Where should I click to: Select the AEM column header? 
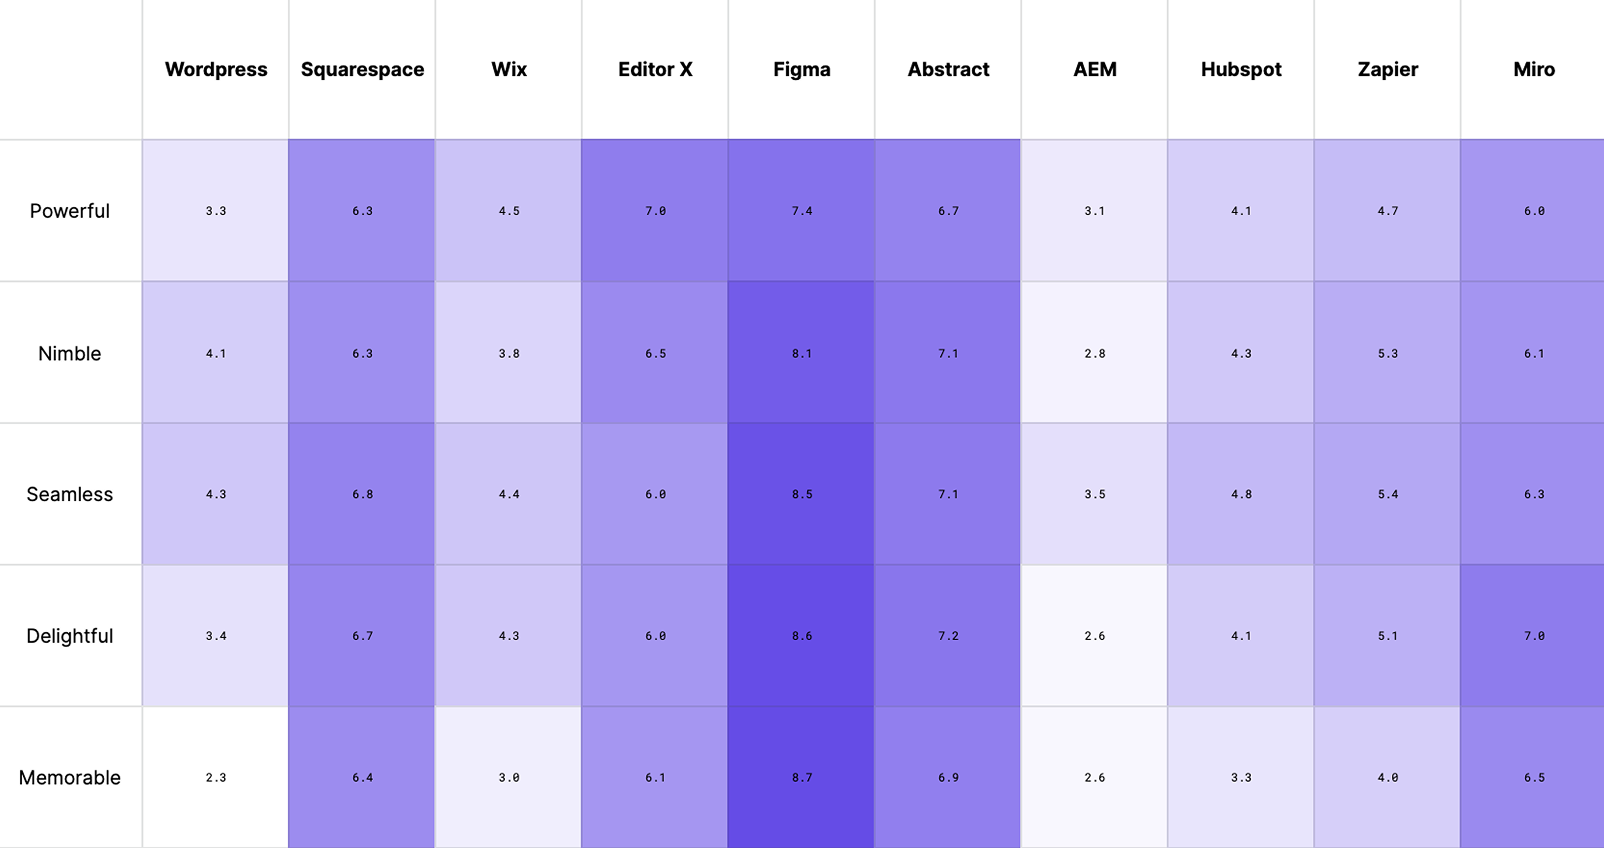[x=1095, y=69]
